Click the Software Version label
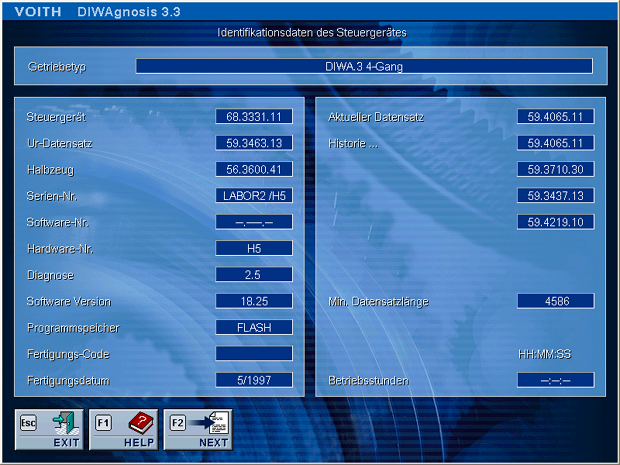This screenshot has width=620, height=465. pos(69,302)
